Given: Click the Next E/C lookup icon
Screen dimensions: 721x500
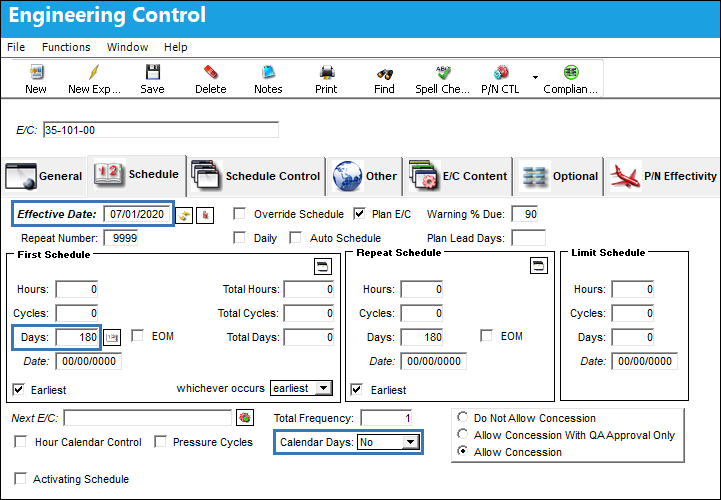Looking at the screenshot, I should [x=245, y=418].
